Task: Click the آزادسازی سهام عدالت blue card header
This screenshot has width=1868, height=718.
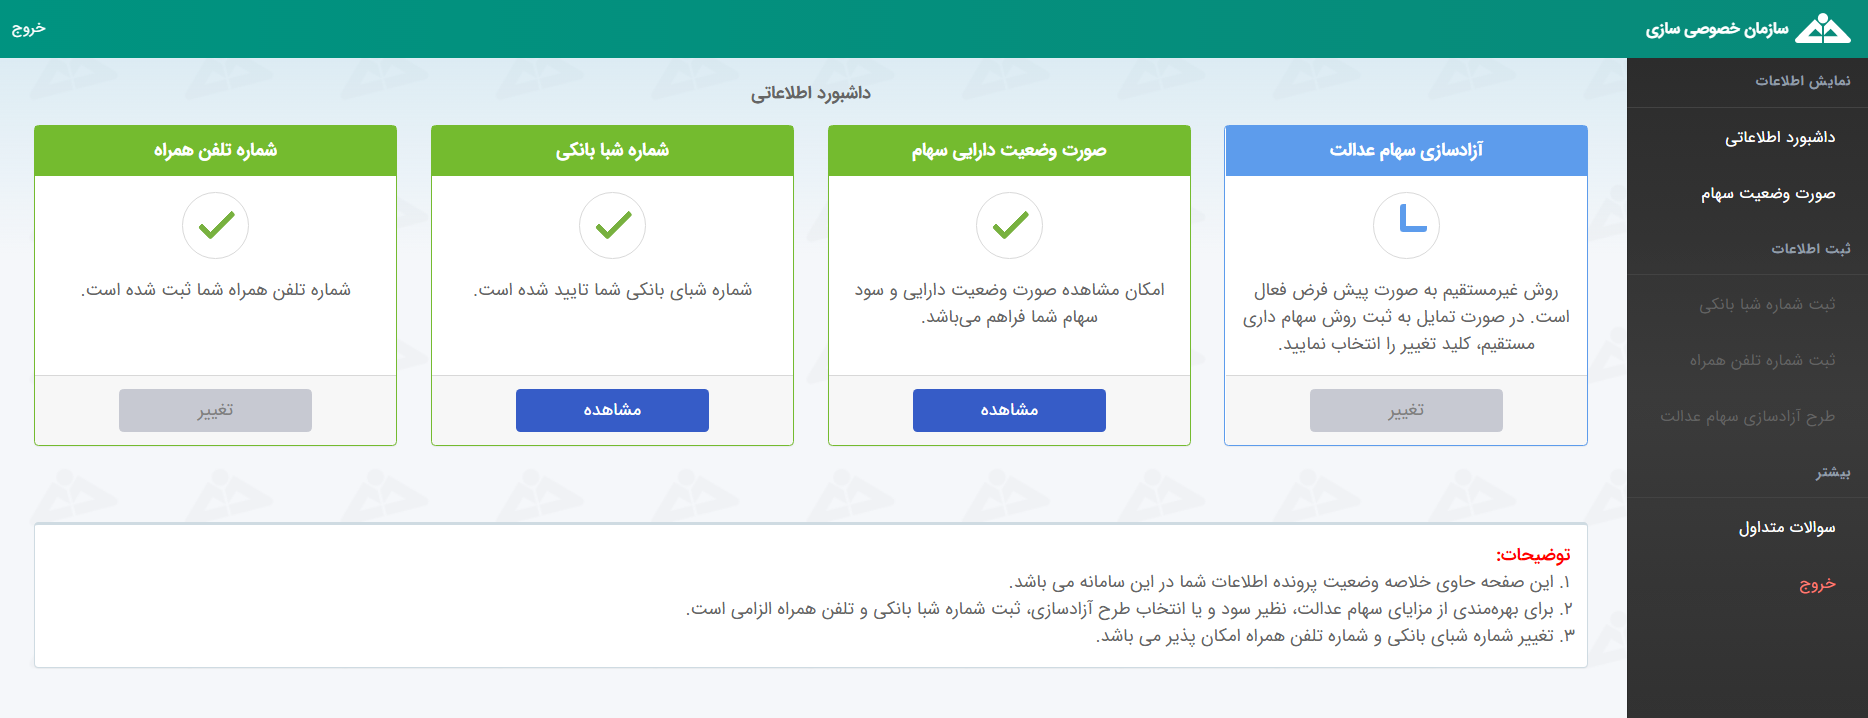Action: point(1406,151)
